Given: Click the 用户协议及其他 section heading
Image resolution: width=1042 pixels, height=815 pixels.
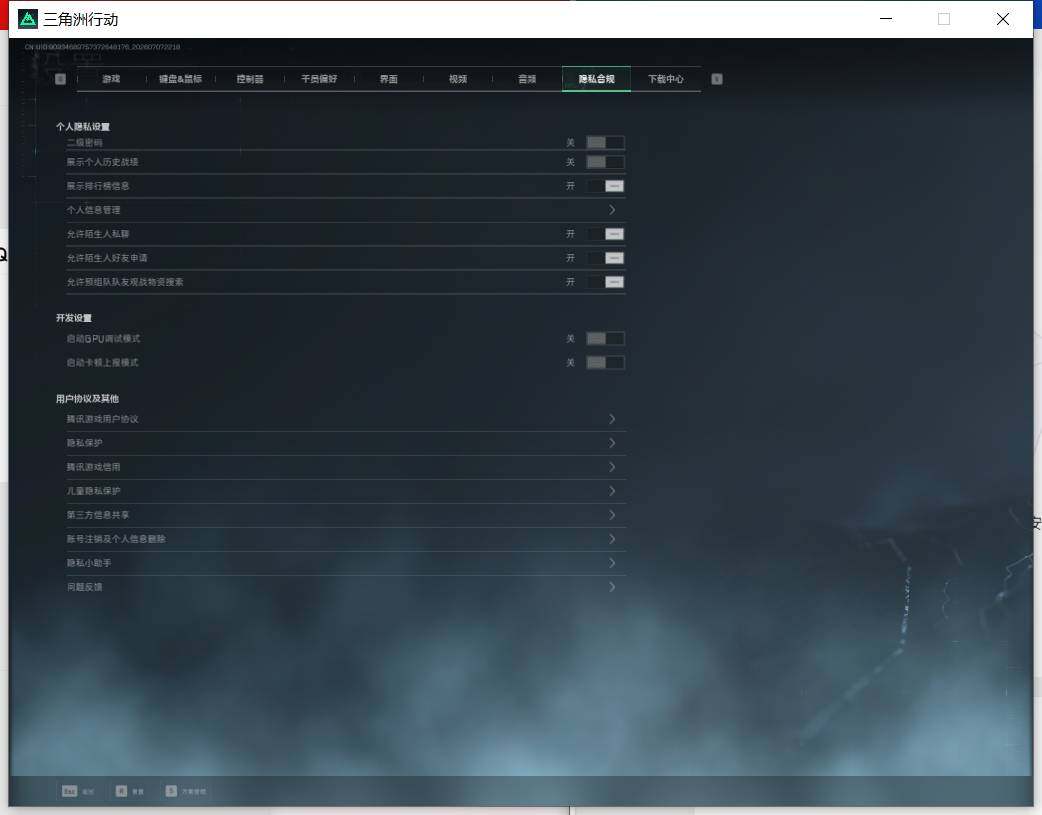Looking at the screenshot, I should [87, 399].
